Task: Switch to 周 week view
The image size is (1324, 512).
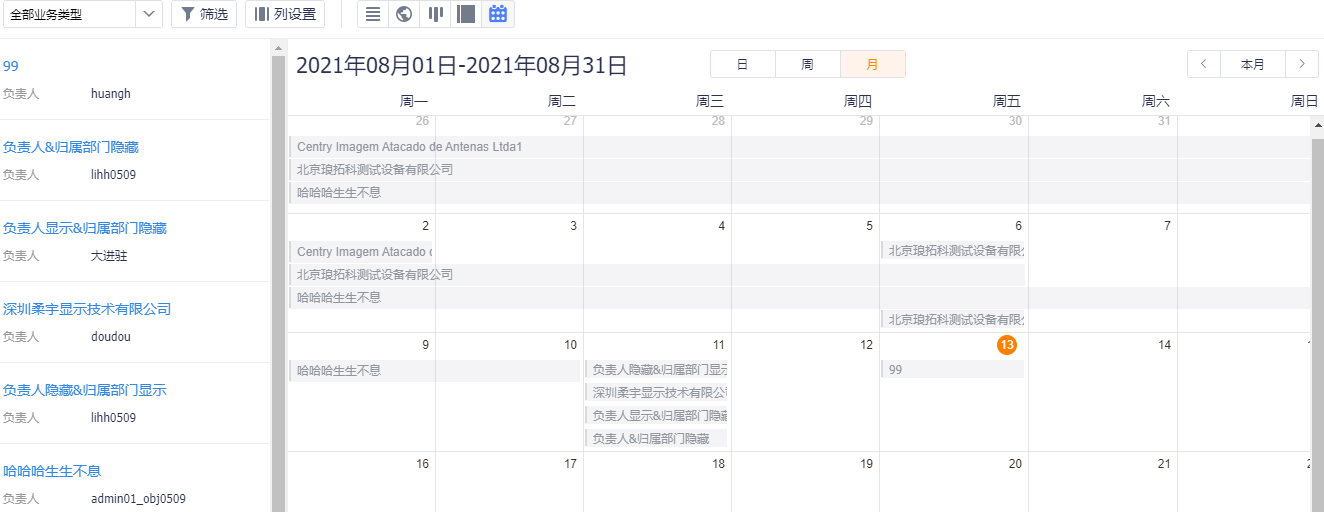Action: 807,64
